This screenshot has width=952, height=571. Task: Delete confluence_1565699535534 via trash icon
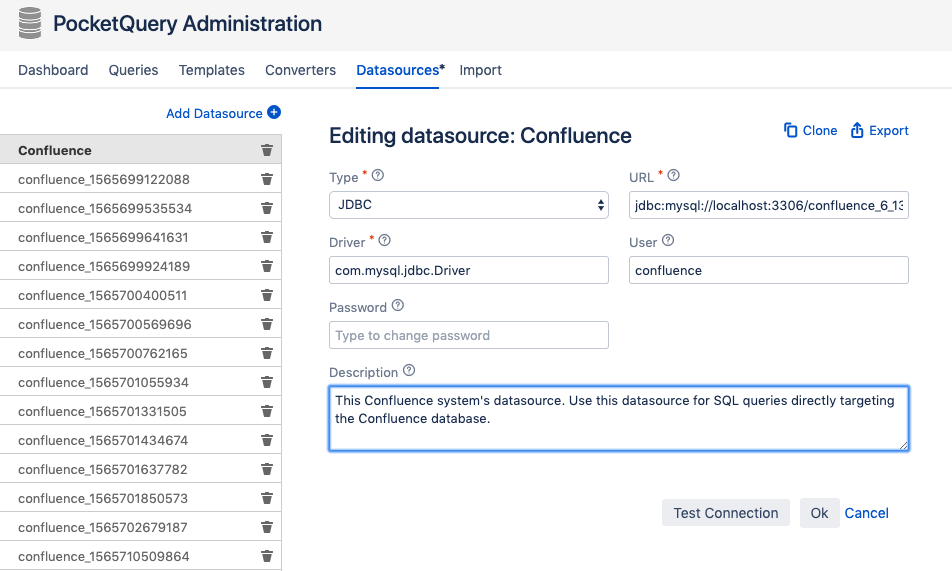267,208
